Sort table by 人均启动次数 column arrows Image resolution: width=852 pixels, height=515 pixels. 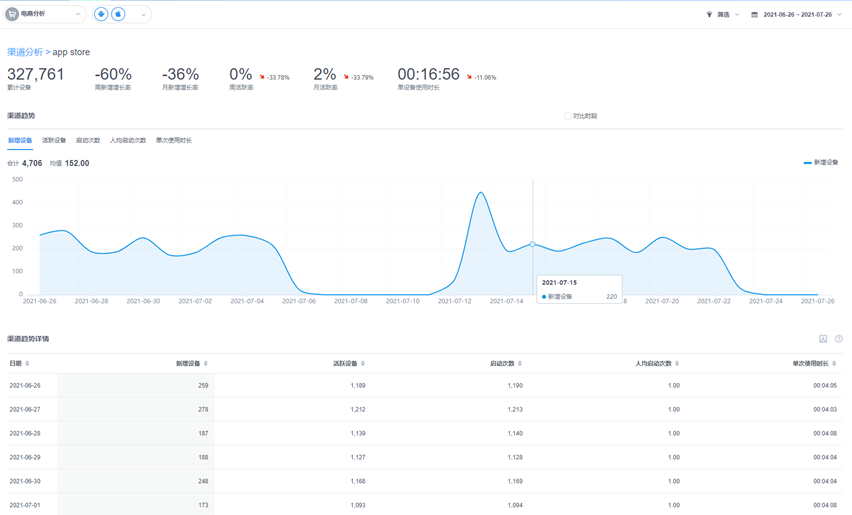click(x=677, y=363)
